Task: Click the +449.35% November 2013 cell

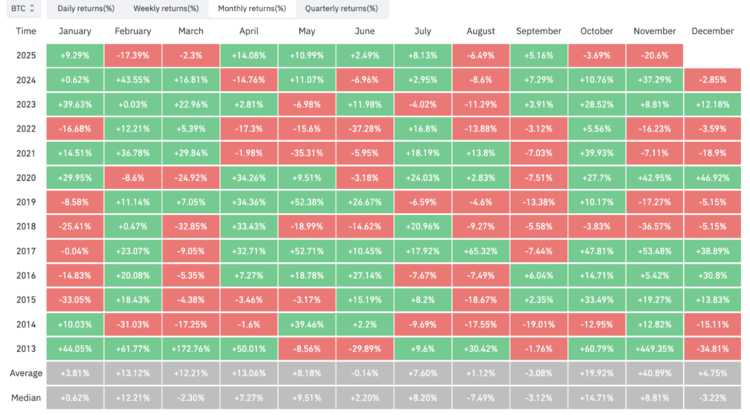Action: tap(654, 349)
